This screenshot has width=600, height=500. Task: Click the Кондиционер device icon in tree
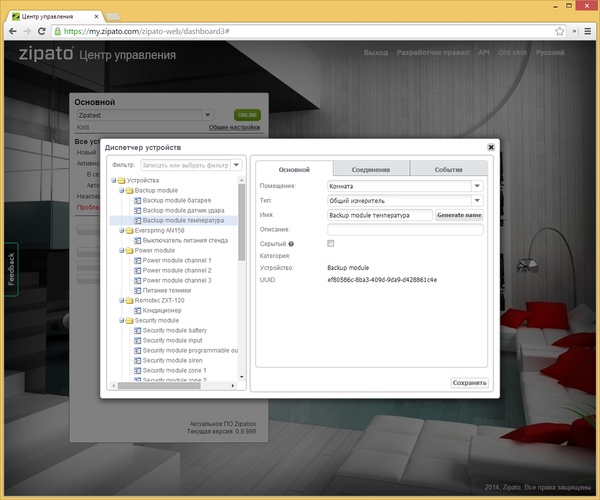pyautogui.click(x=137, y=310)
